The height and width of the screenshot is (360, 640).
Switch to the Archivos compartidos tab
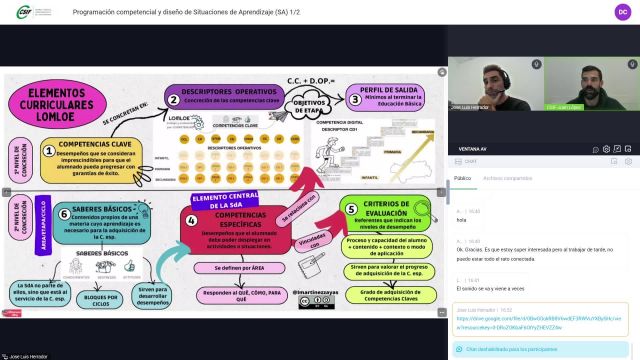507,178
